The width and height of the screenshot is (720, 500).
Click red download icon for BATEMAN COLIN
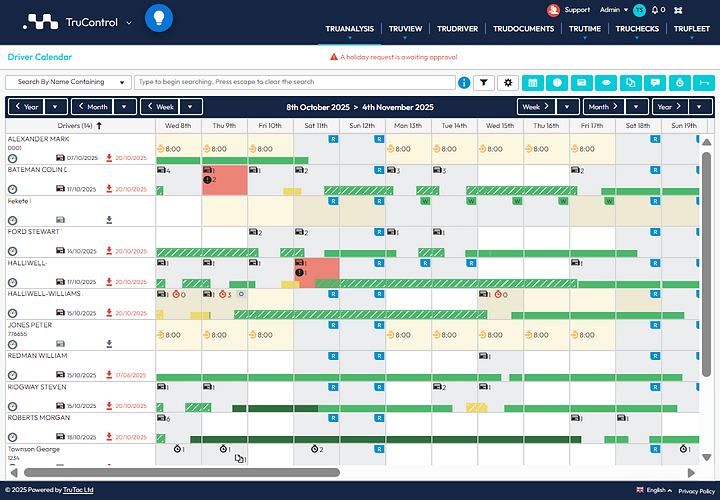[109, 189]
